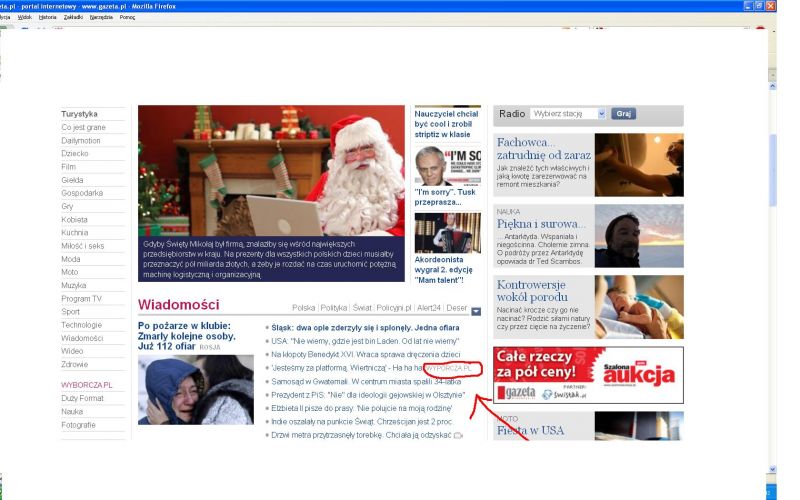Viewport: 800px width, 500px height.
Task: Open the Wideo section
Action: [x=72, y=351]
